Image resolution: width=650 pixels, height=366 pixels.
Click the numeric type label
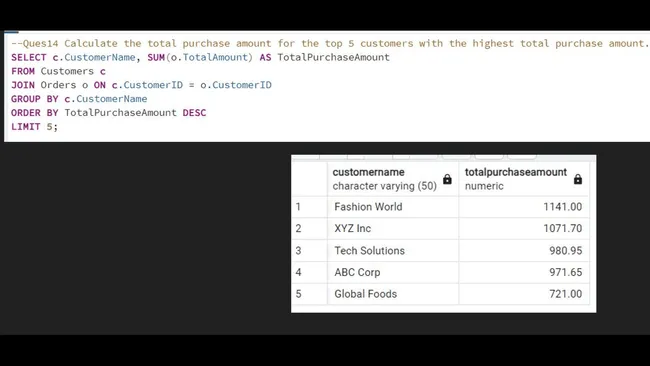tap(484, 186)
